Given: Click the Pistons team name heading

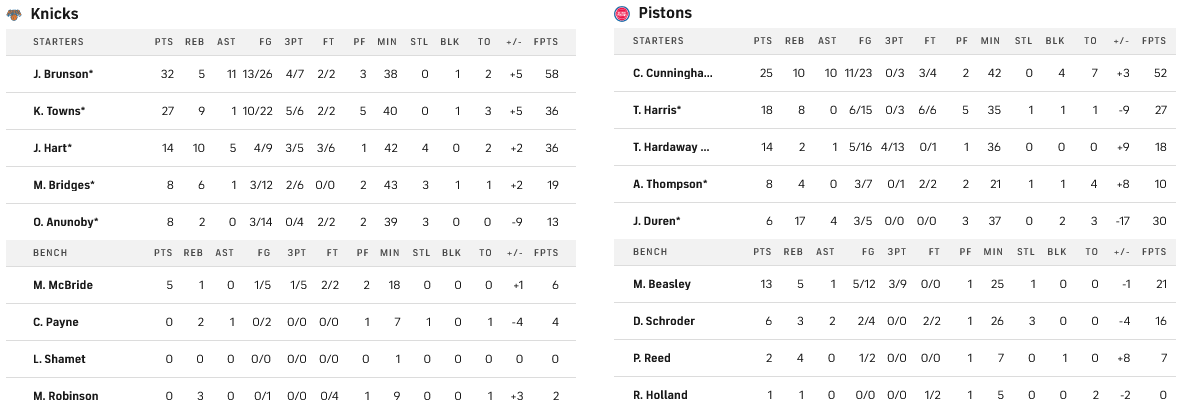Looking at the screenshot, I should point(665,14).
